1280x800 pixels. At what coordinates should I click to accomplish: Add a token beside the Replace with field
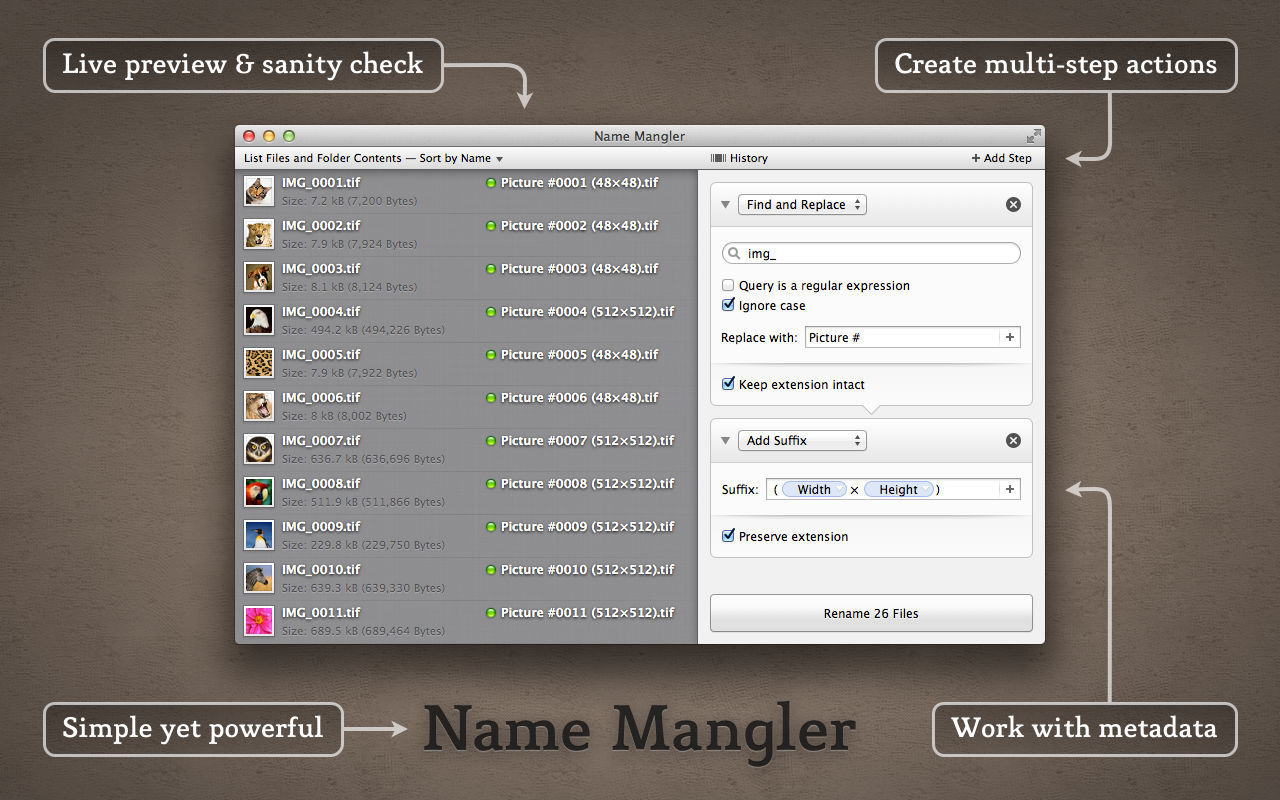point(1012,337)
